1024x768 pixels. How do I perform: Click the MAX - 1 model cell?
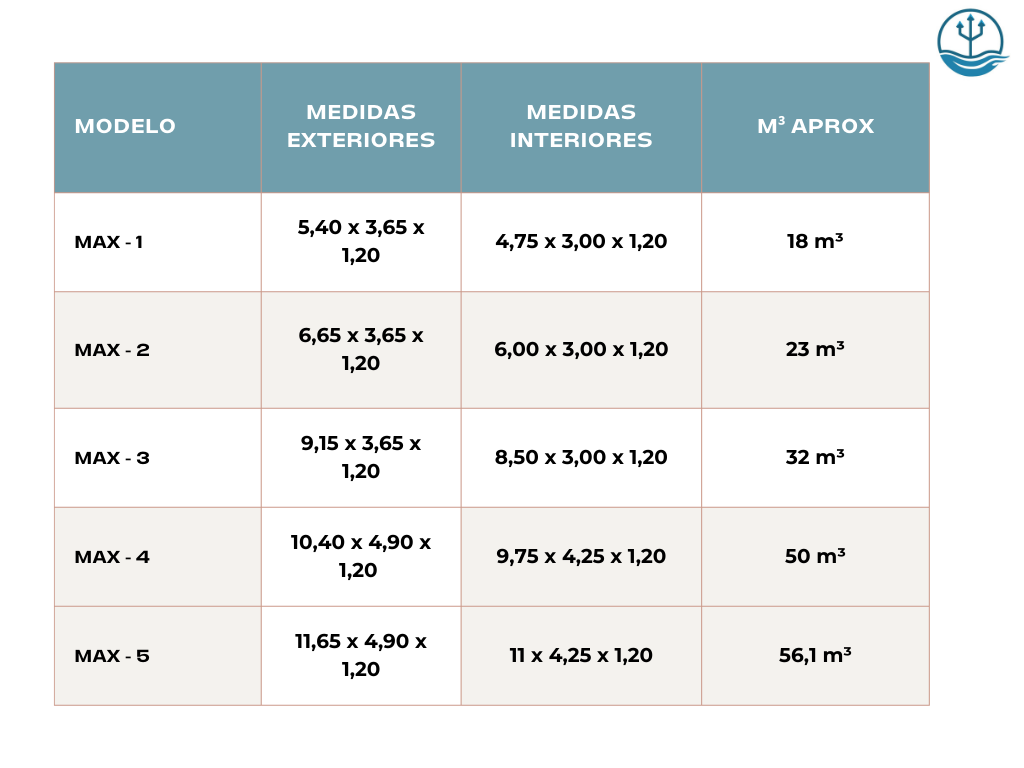pyautogui.click(x=109, y=242)
